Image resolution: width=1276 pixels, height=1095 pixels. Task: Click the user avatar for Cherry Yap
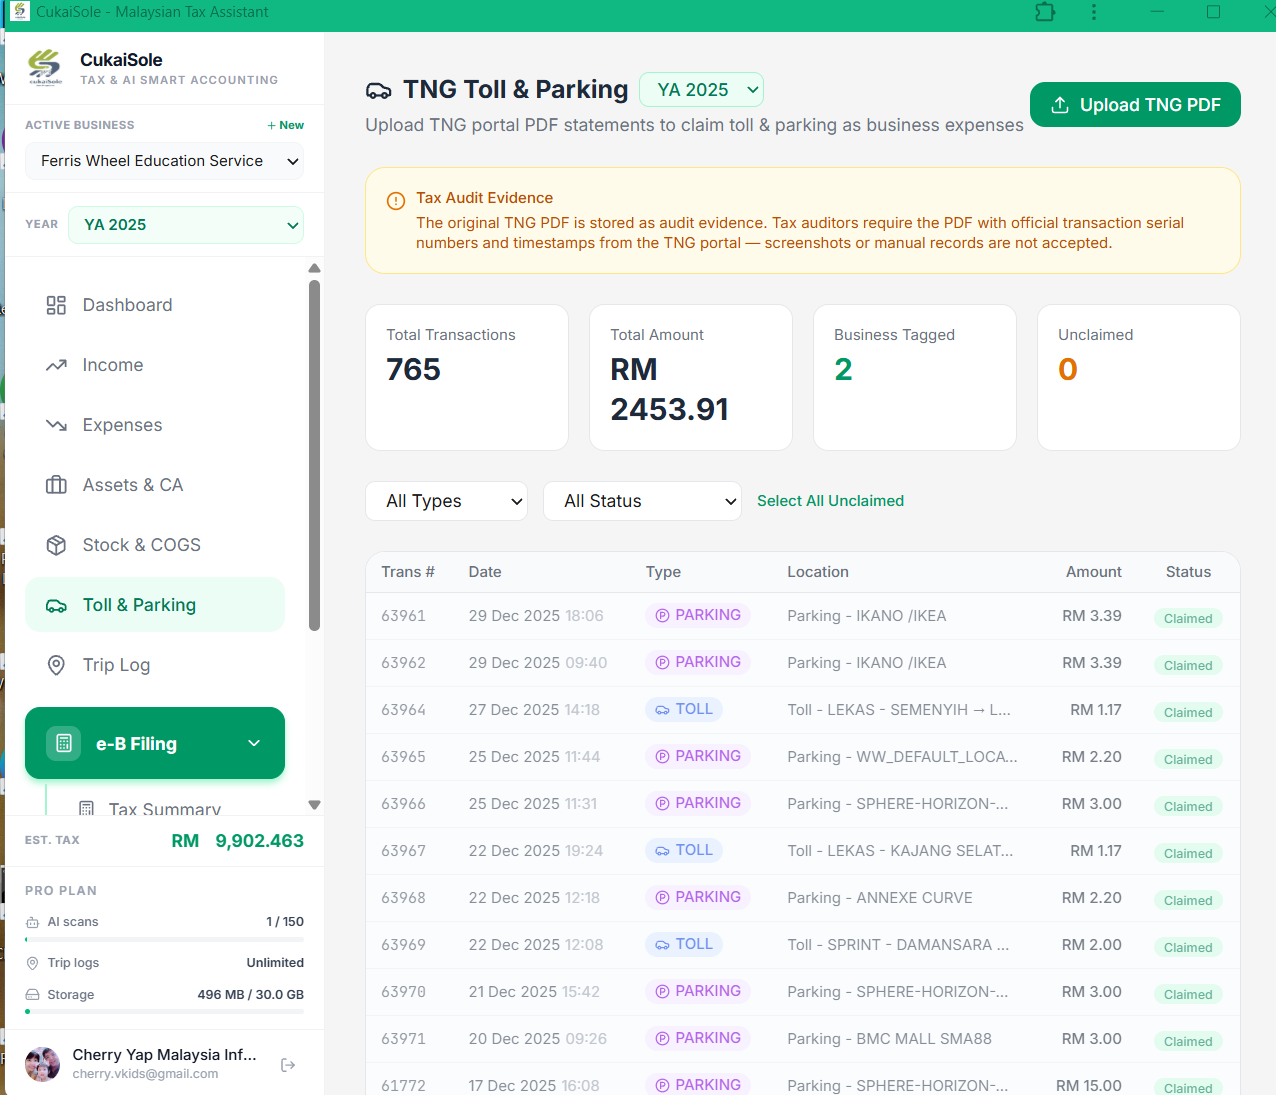pos(42,1064)
